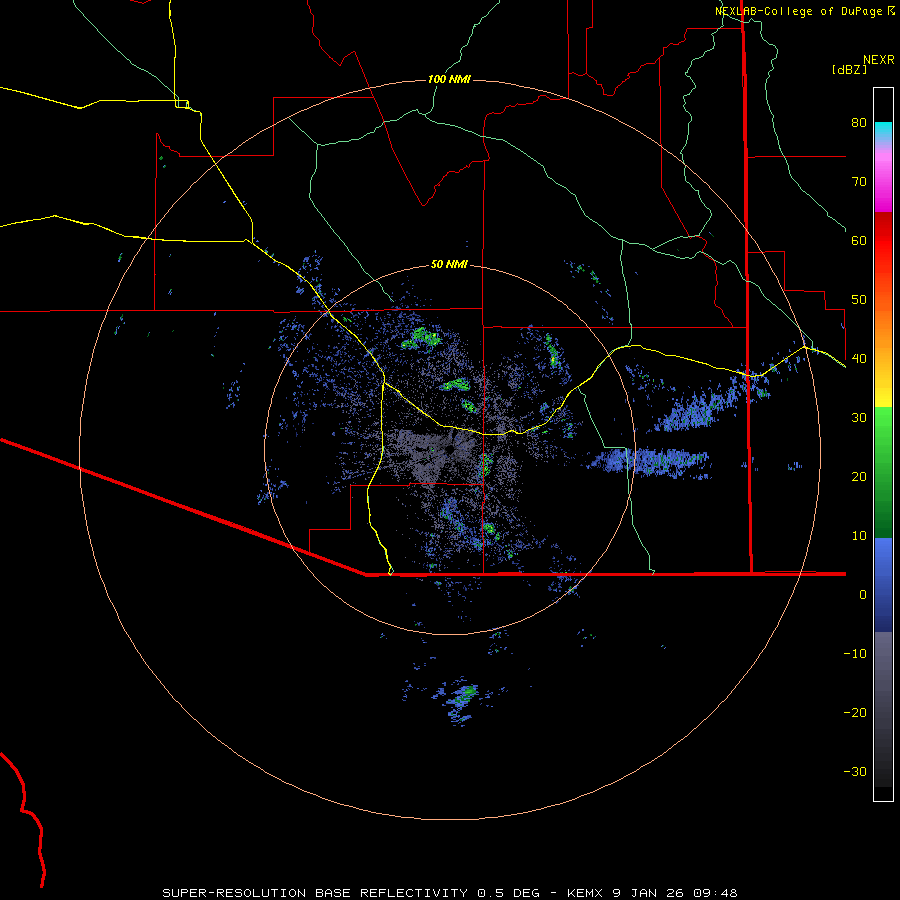900x900 pixels.
Task: Click the cyan top segment of the color bar
Action: (883, 127)
